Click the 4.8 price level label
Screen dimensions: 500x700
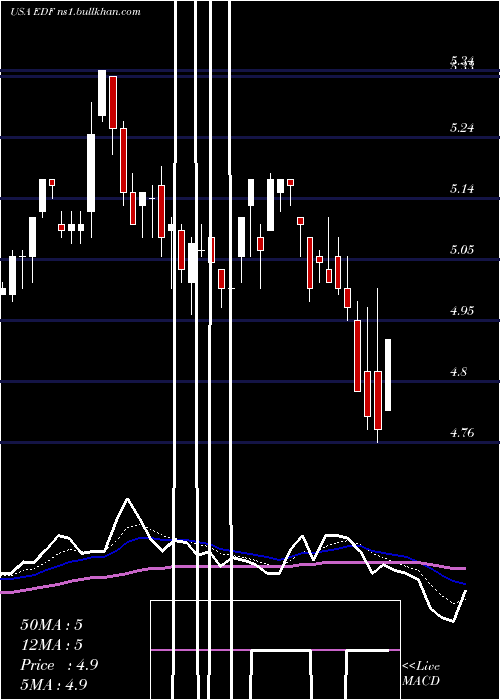(459, 371)
